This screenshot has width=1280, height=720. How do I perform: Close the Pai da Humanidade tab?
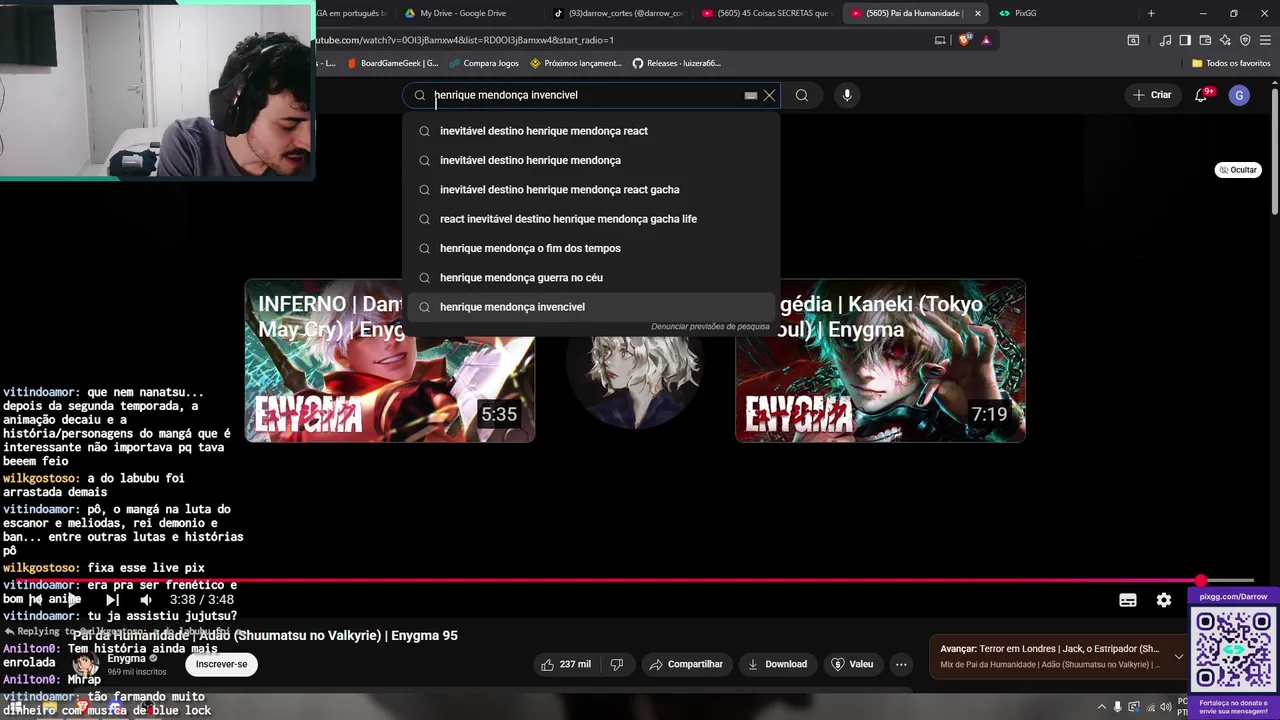click(977, 13)
